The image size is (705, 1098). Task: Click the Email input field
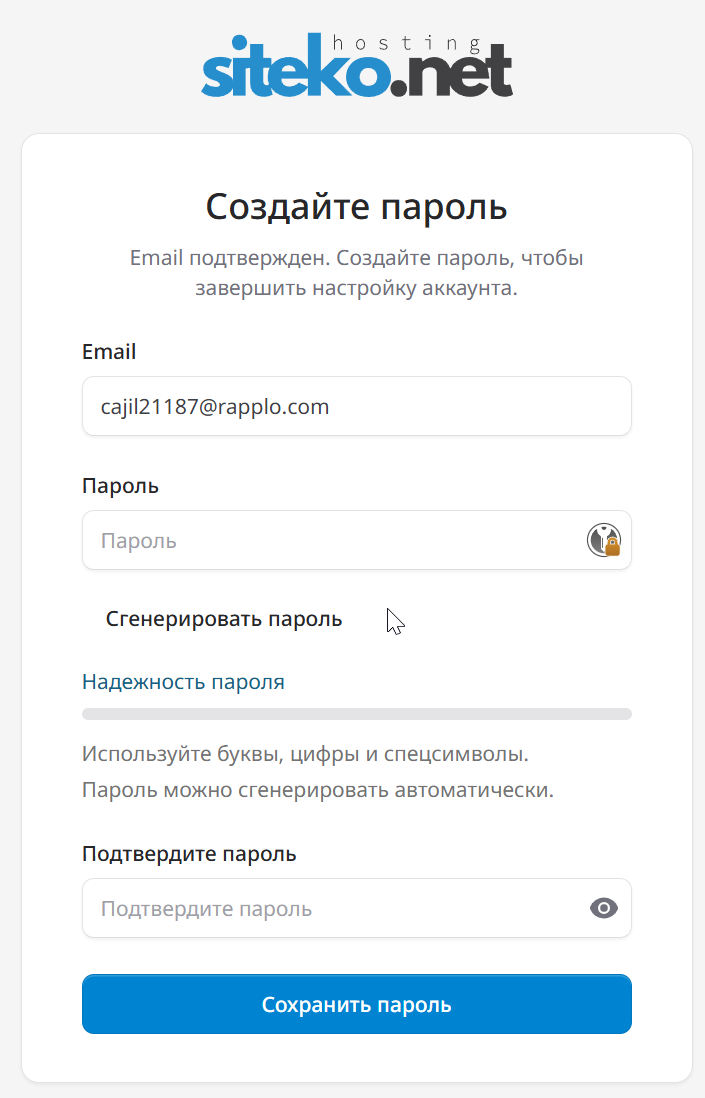pos(357,406)
